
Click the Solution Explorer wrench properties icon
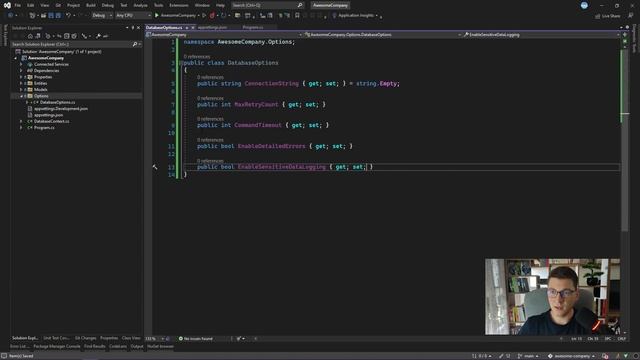coord(98,36)
